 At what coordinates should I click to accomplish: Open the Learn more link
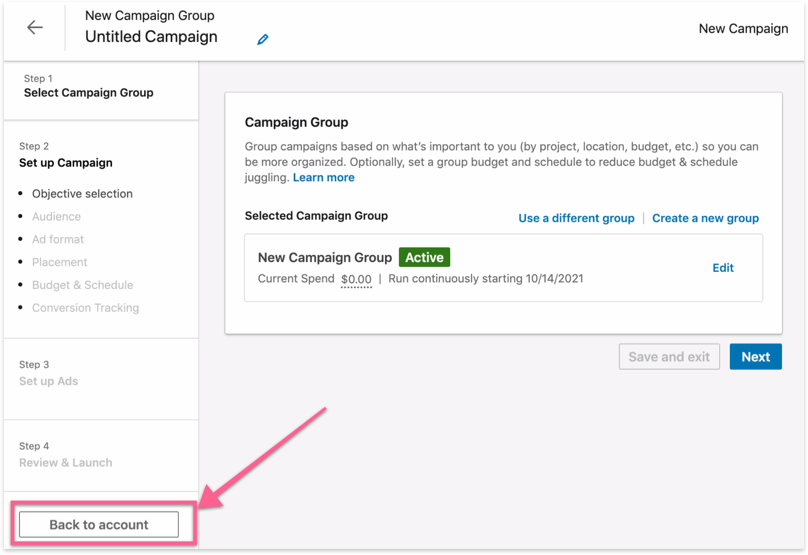pos(323,177)
